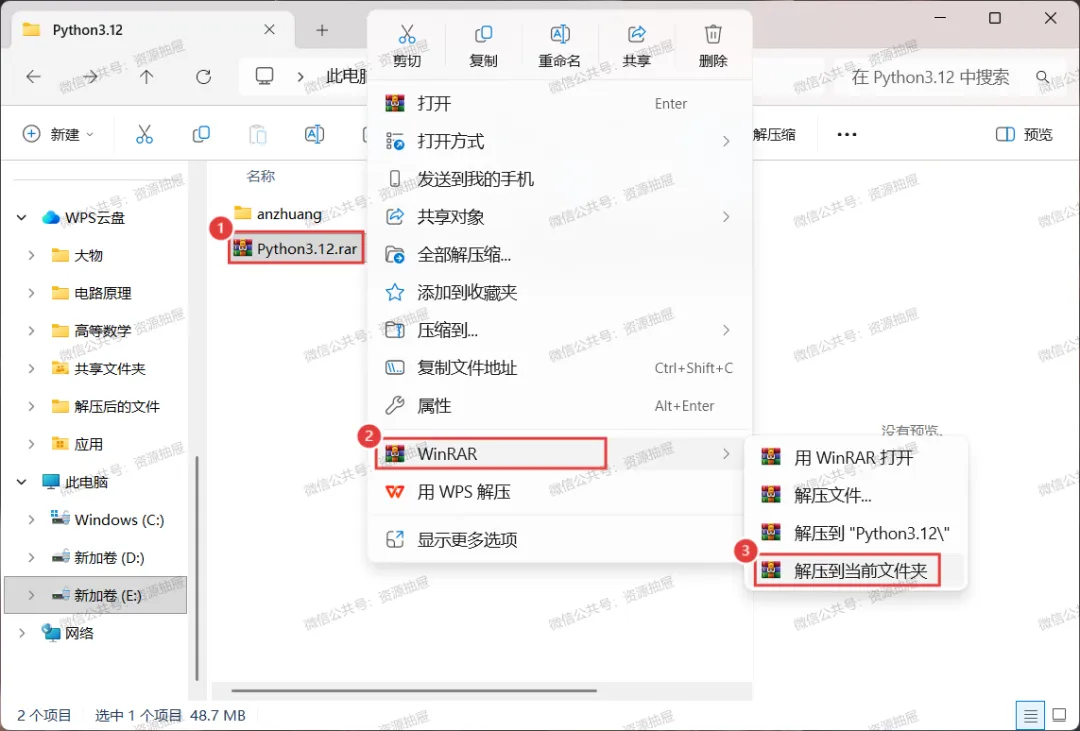1080x731 pixels.
Task: Click the computer icon in address bar
Action: [x=264, y=76]
